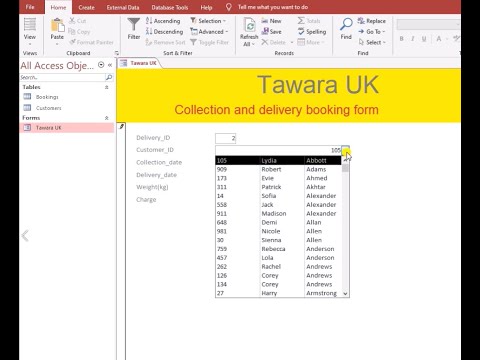
Task: Click the Find magnifier icon
Action: tap(346, 25)
